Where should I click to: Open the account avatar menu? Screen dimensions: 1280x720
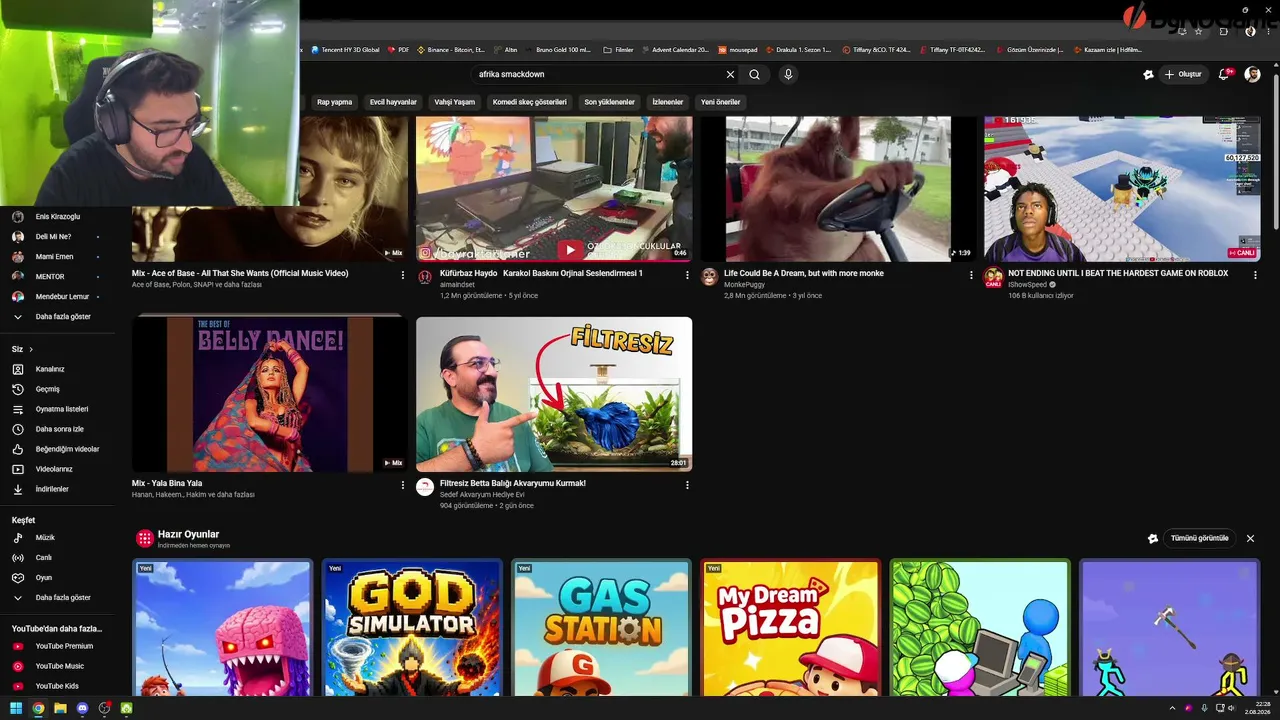pyautogui.click(x=1252, y=74)
